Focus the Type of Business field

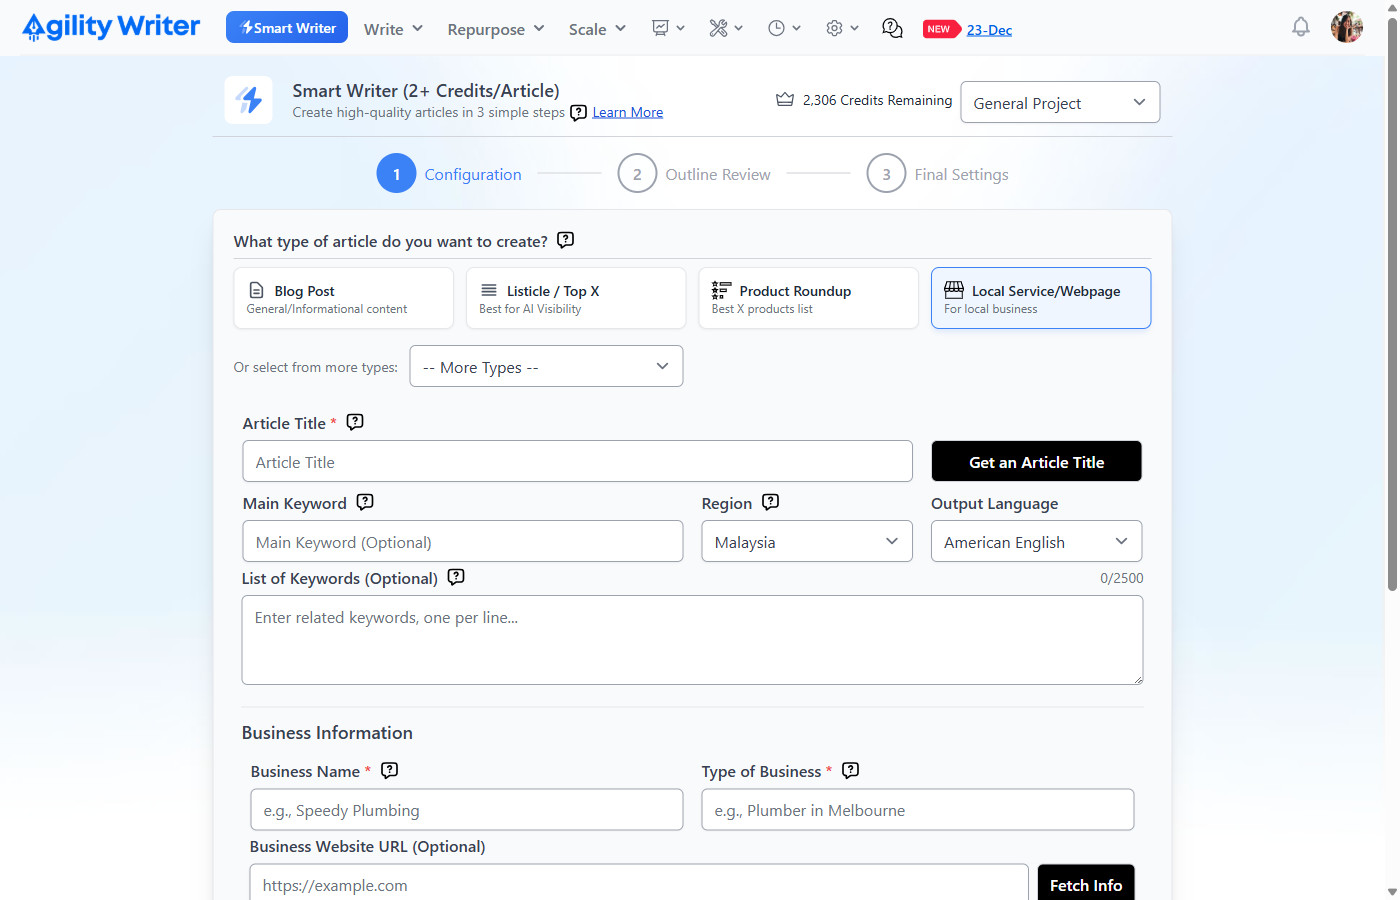[x=918, y=809]
